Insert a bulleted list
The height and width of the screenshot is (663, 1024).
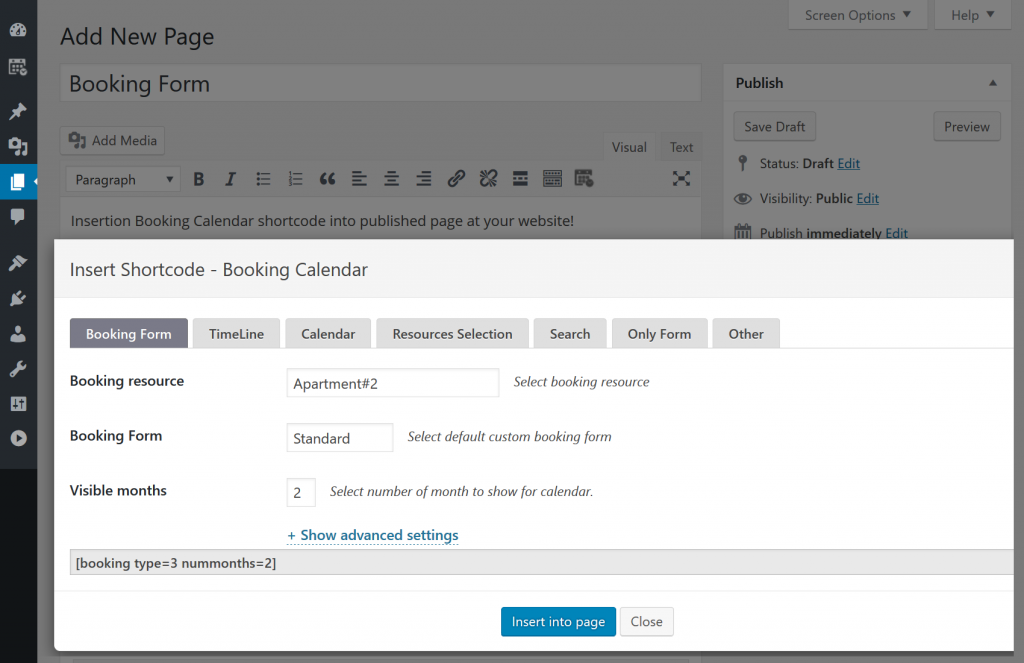tap(262, 178)
